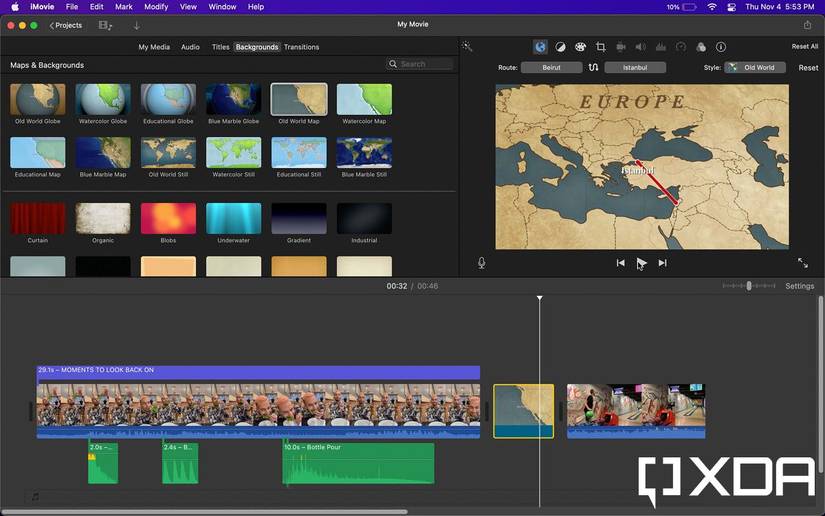Open the stabilization camera icon
Screen dimensions: 825x516
click(621, 47)
